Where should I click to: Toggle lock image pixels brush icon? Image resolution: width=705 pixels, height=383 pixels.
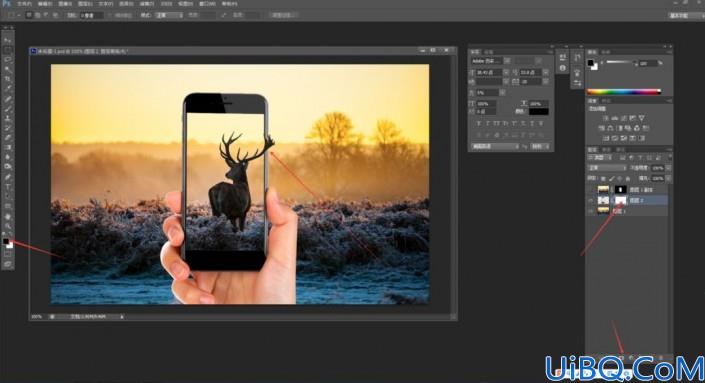coord(611,178)
